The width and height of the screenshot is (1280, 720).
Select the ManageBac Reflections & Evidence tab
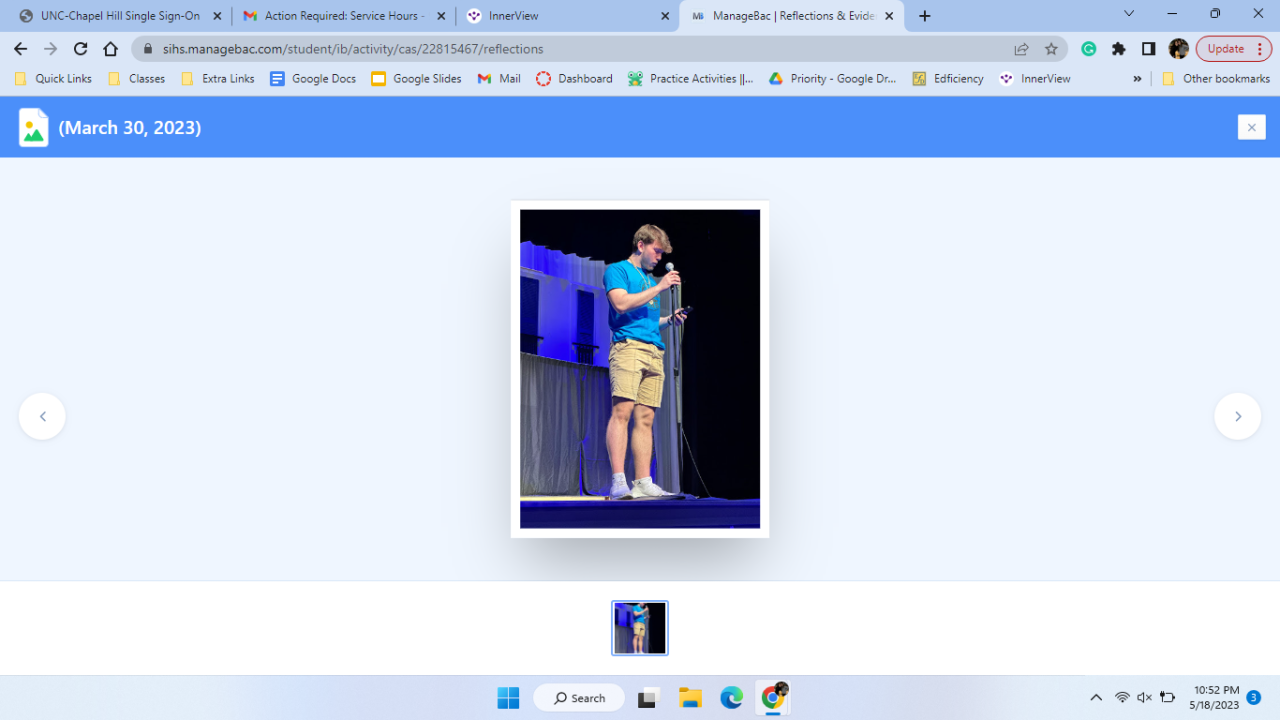coord(791,16)
